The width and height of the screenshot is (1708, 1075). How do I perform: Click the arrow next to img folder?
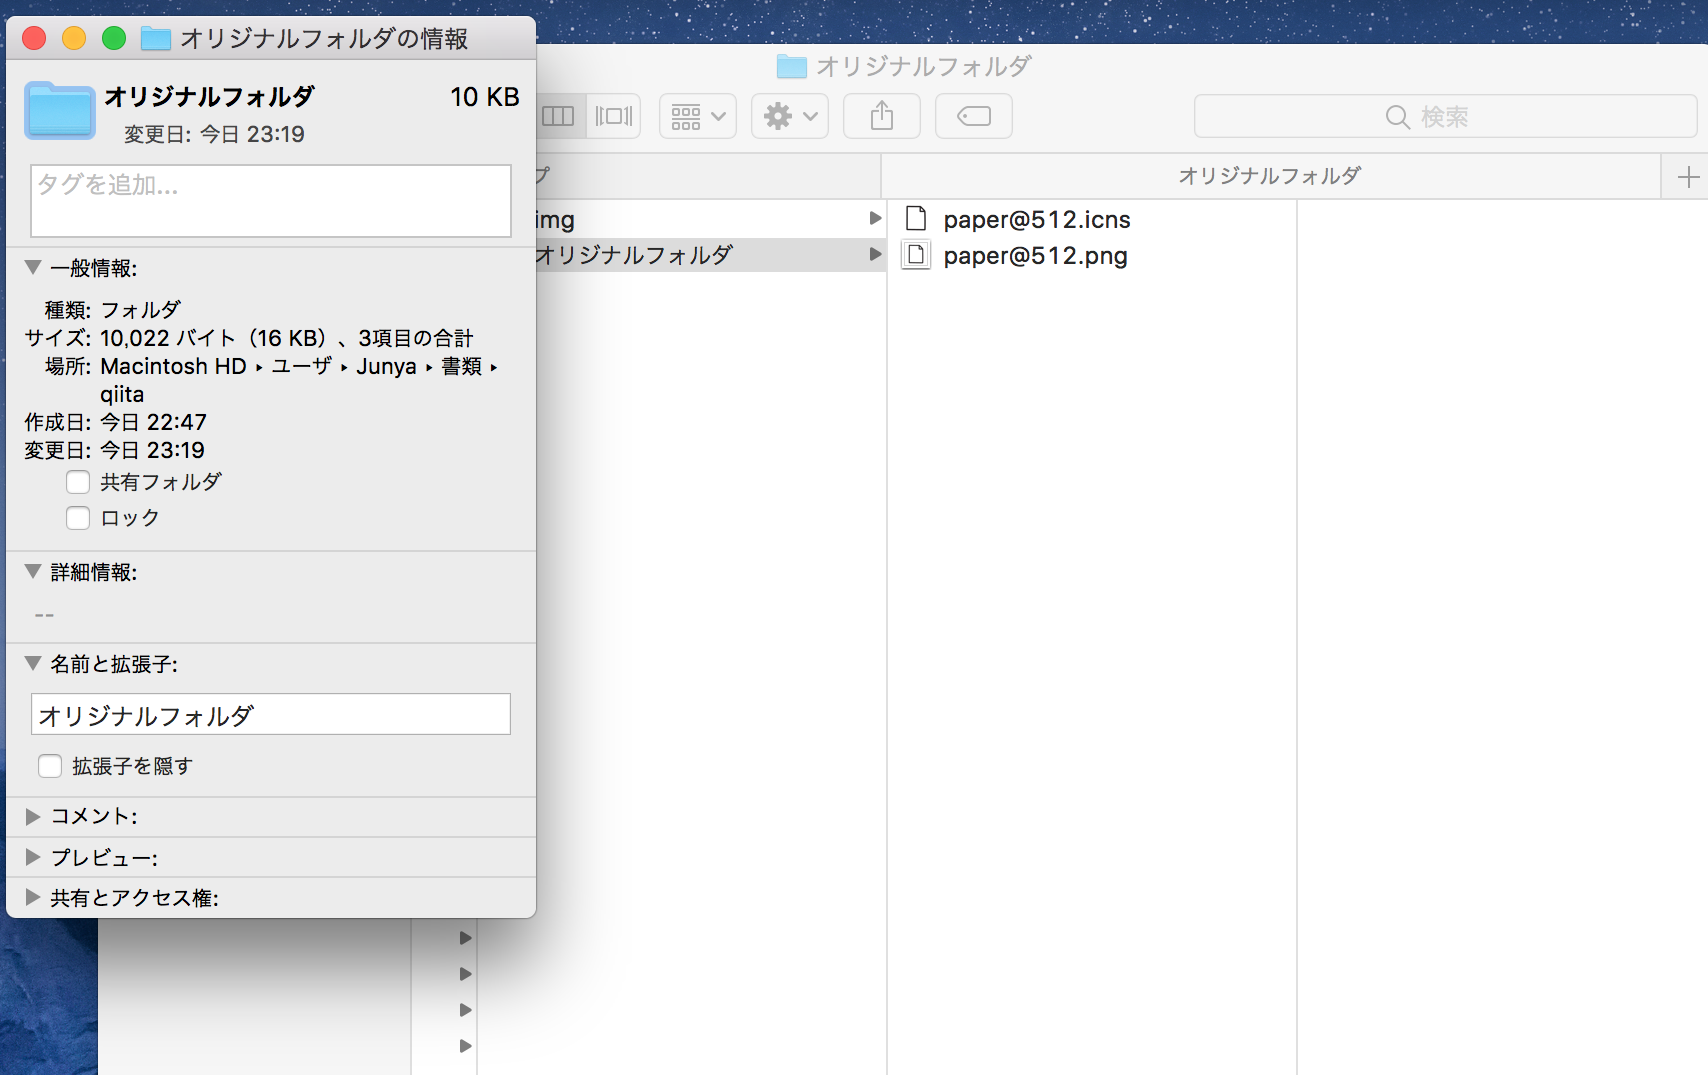click(875, 218)
